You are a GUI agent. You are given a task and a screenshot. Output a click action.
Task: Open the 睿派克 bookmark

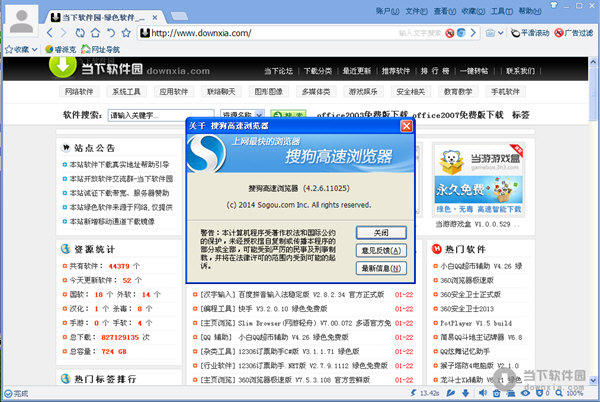coord(60,49)
